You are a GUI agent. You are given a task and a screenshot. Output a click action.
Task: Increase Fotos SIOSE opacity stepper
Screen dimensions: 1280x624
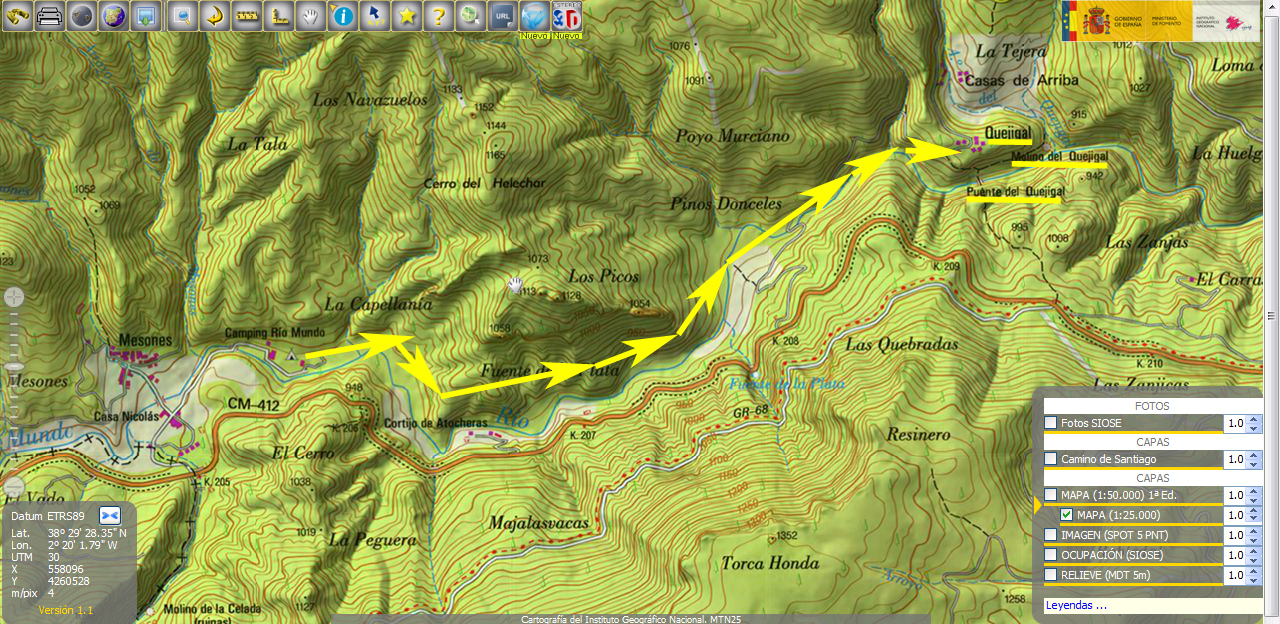click(1255, 420)
